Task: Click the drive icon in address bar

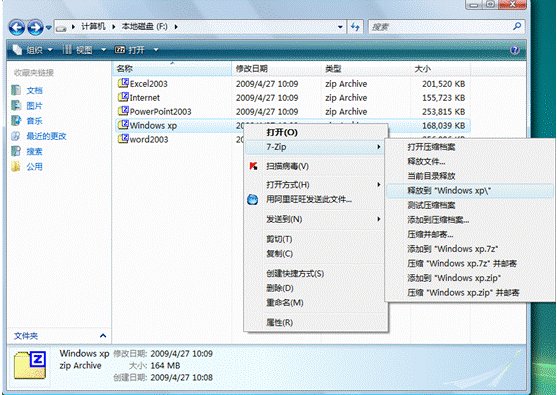Action: (61, 28)
